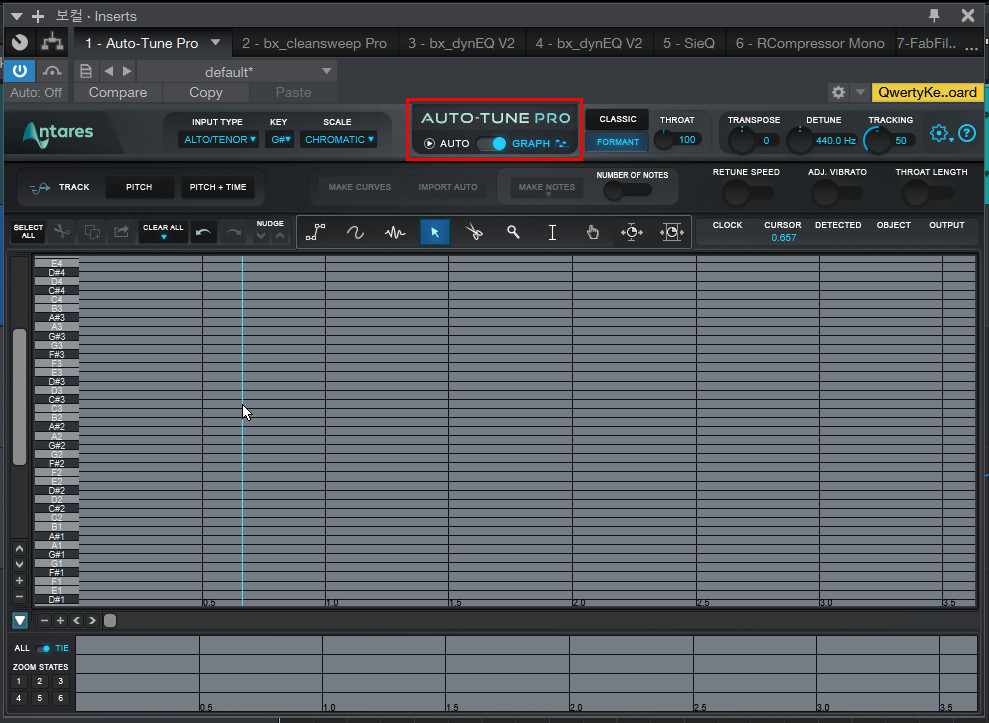The image size is (989, 723).
Task: Switch to 3 - bx_dynEQ V2 tab
Action: click(x=461, y=43)
